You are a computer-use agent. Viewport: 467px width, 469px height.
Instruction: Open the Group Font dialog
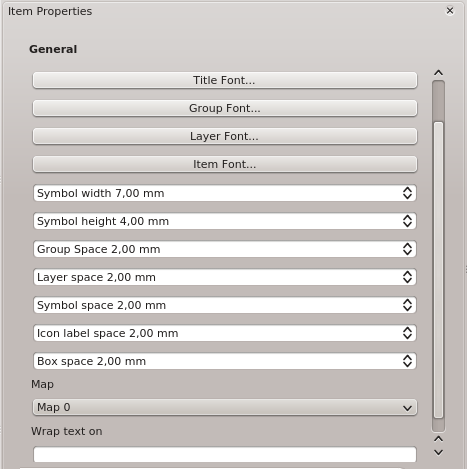click(225, 108)
